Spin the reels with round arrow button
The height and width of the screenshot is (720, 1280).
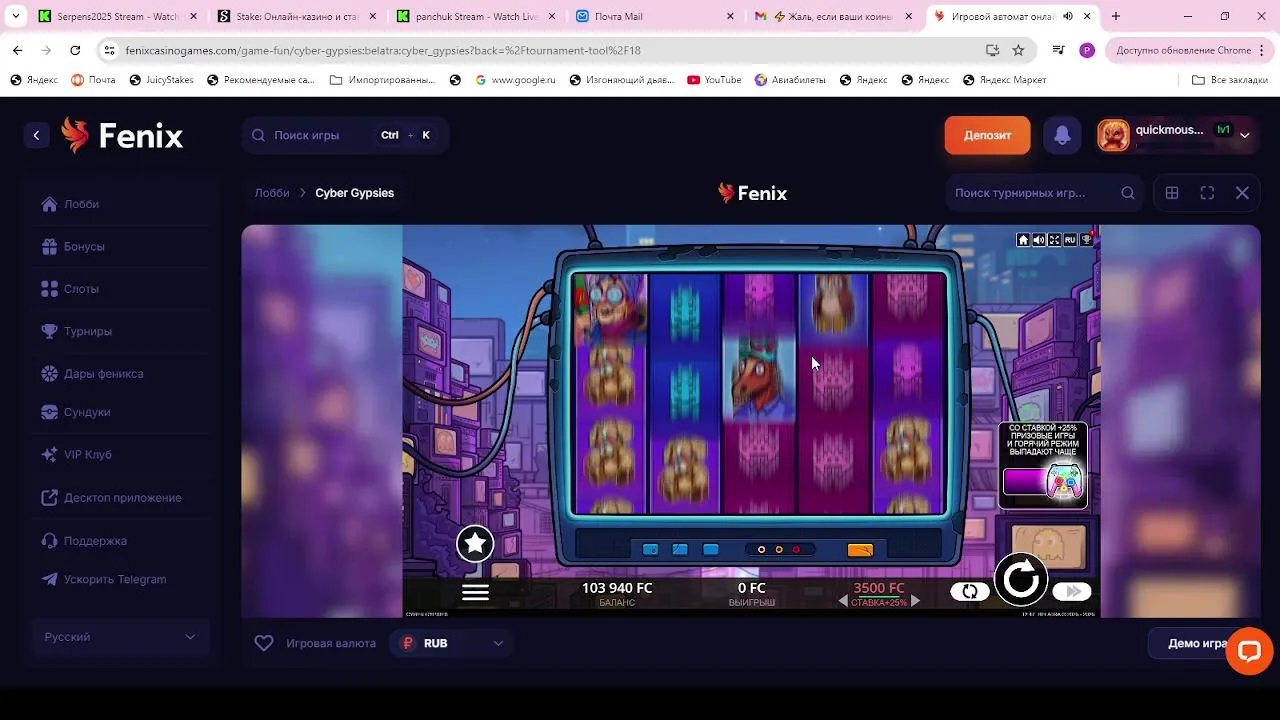click(1020, 579)
